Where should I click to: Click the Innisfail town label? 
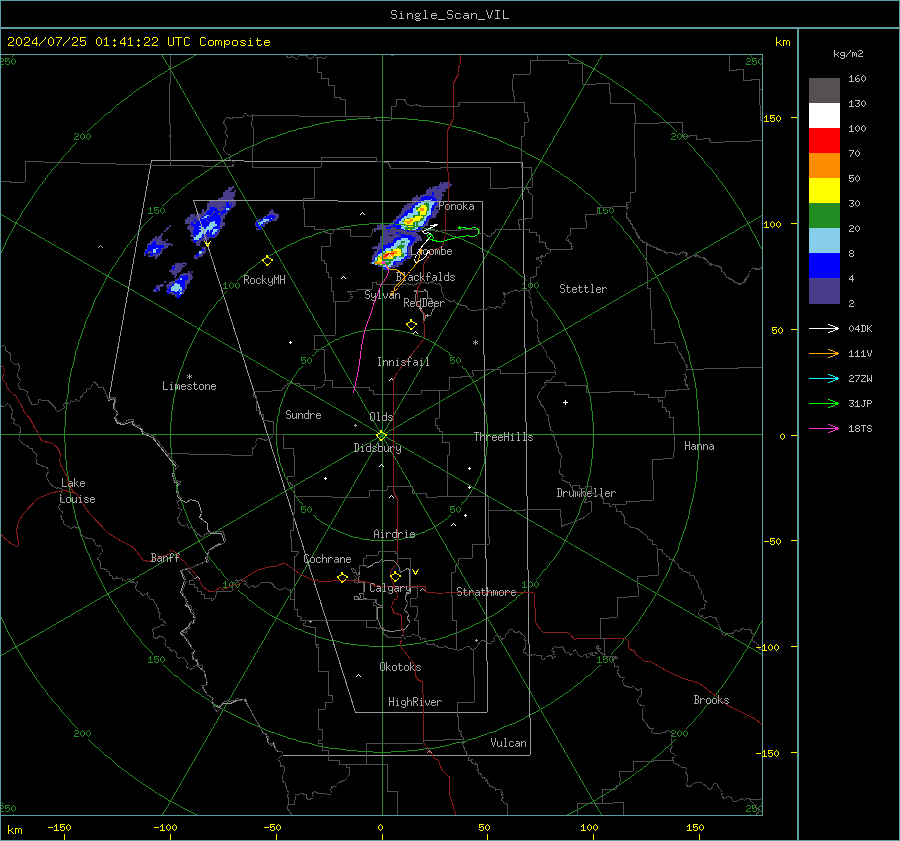pyautogui.click(x=403, y=362)
